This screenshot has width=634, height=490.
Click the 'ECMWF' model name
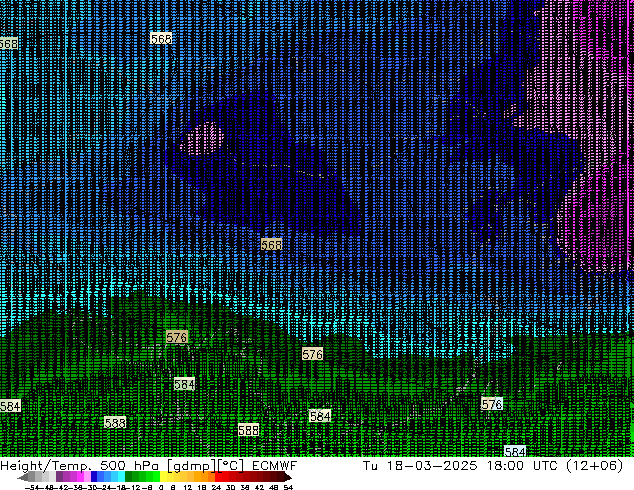[x=275, y=466]
